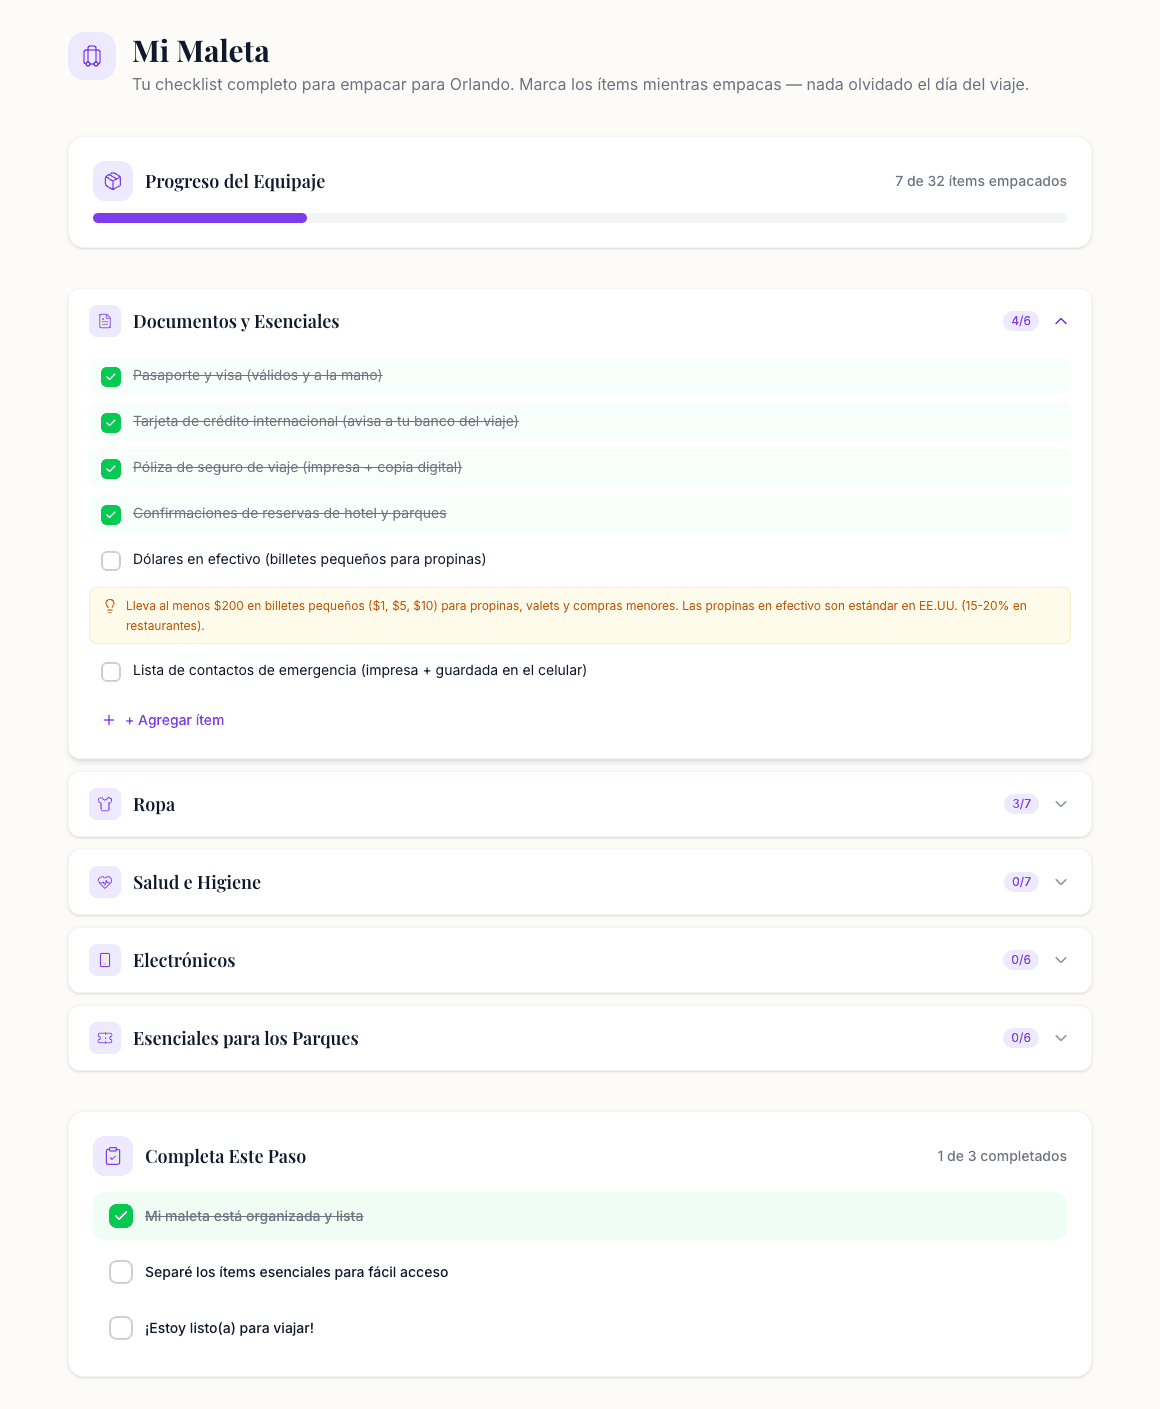
Task: Click the box icon in Progreso del Equipaje
Action: click(x=113, y=181)
